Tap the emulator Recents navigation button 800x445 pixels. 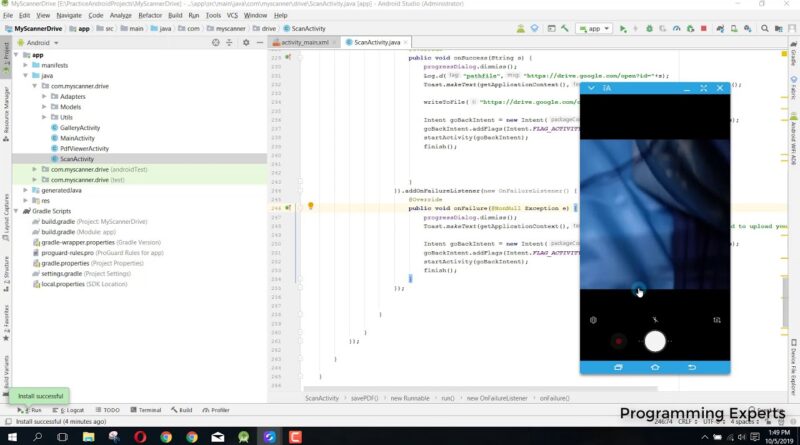point(618,367)
